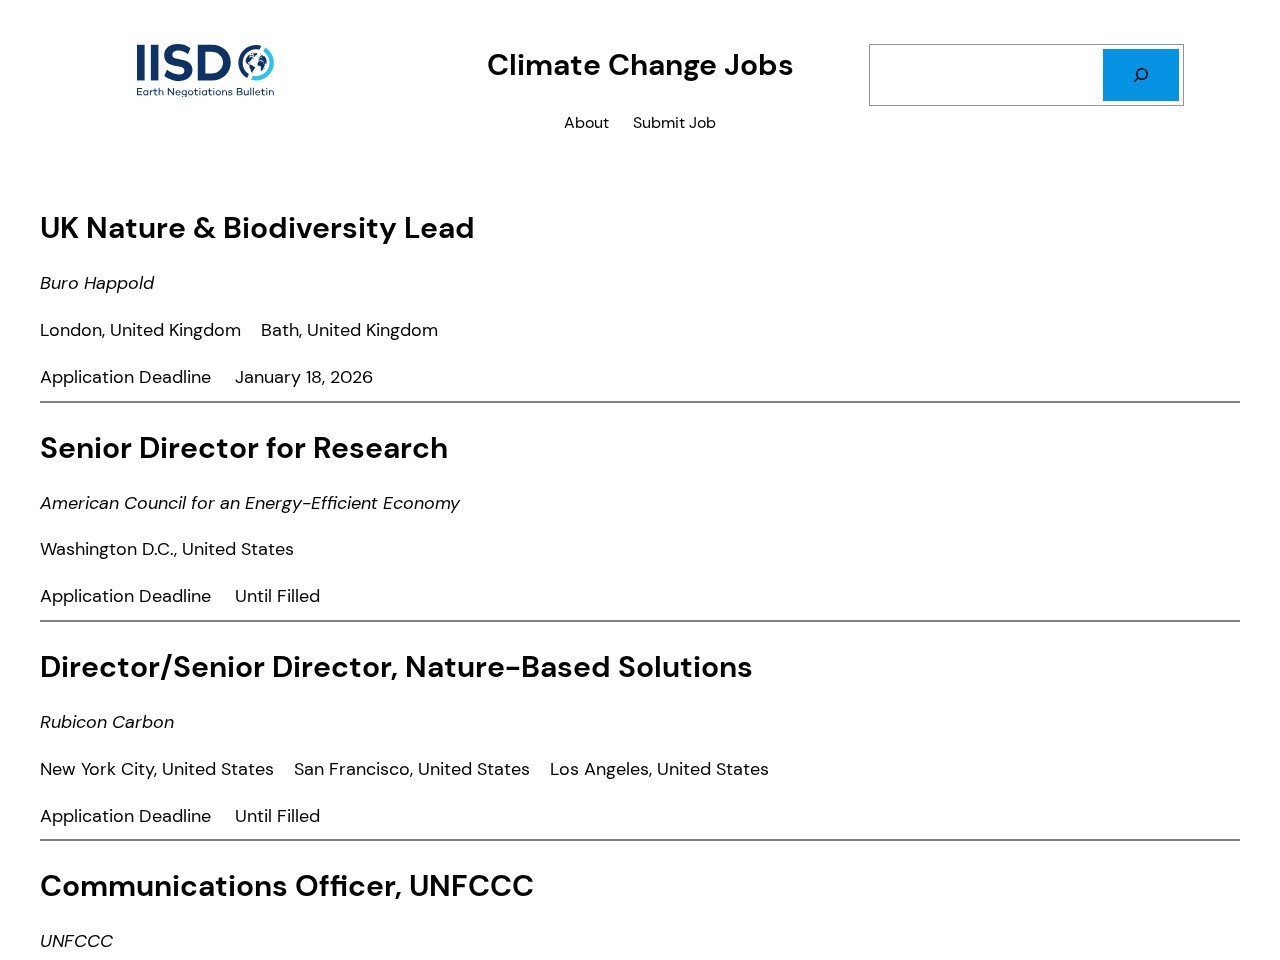The height and width of the screenshot is (960, 1280).
Task: Open the UK Nature & Biodiversity Lead job
Action: click(257, 228)
